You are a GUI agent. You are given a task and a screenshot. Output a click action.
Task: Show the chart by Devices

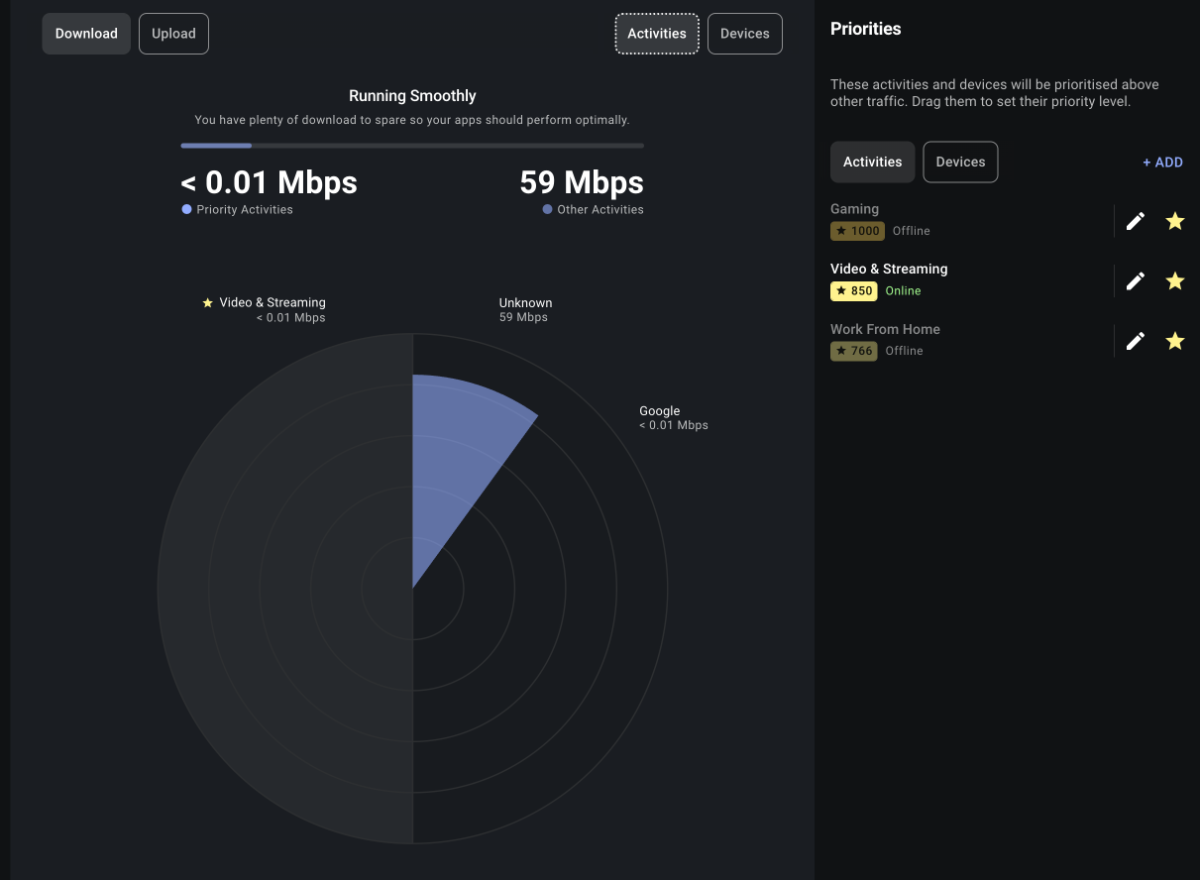pos(744,33)
